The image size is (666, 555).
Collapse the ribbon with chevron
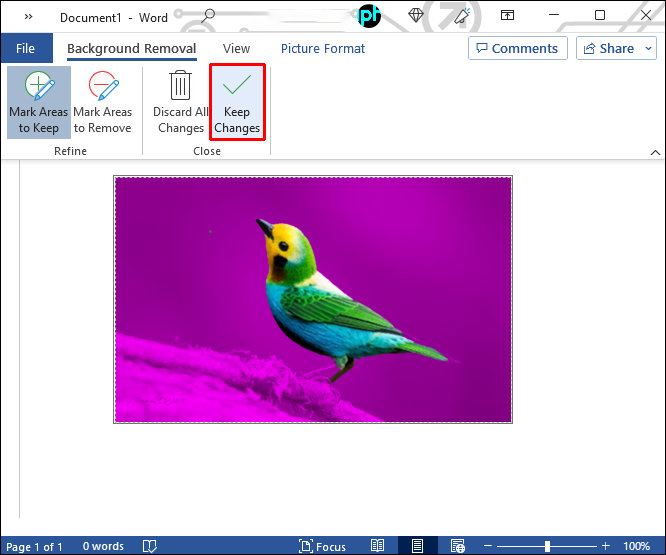point(655,152)
